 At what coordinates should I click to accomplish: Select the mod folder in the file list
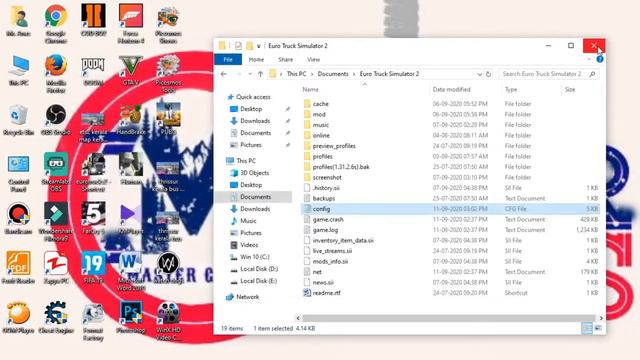tap(451, 114)
